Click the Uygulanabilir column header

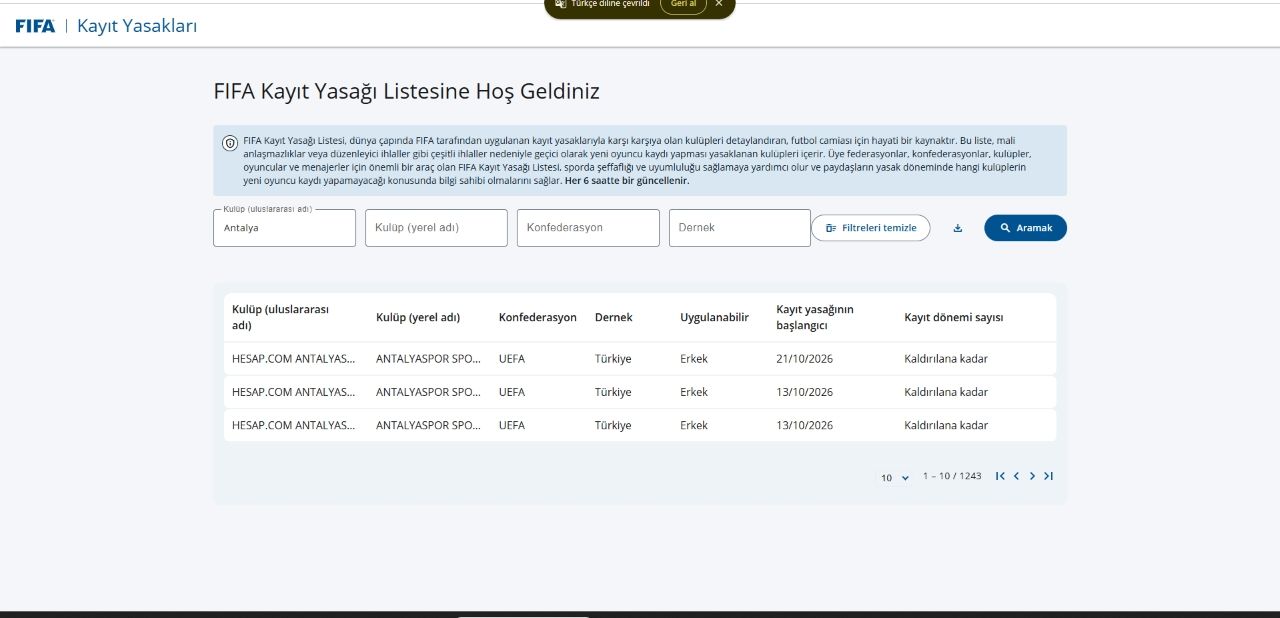tap(714, 317)
